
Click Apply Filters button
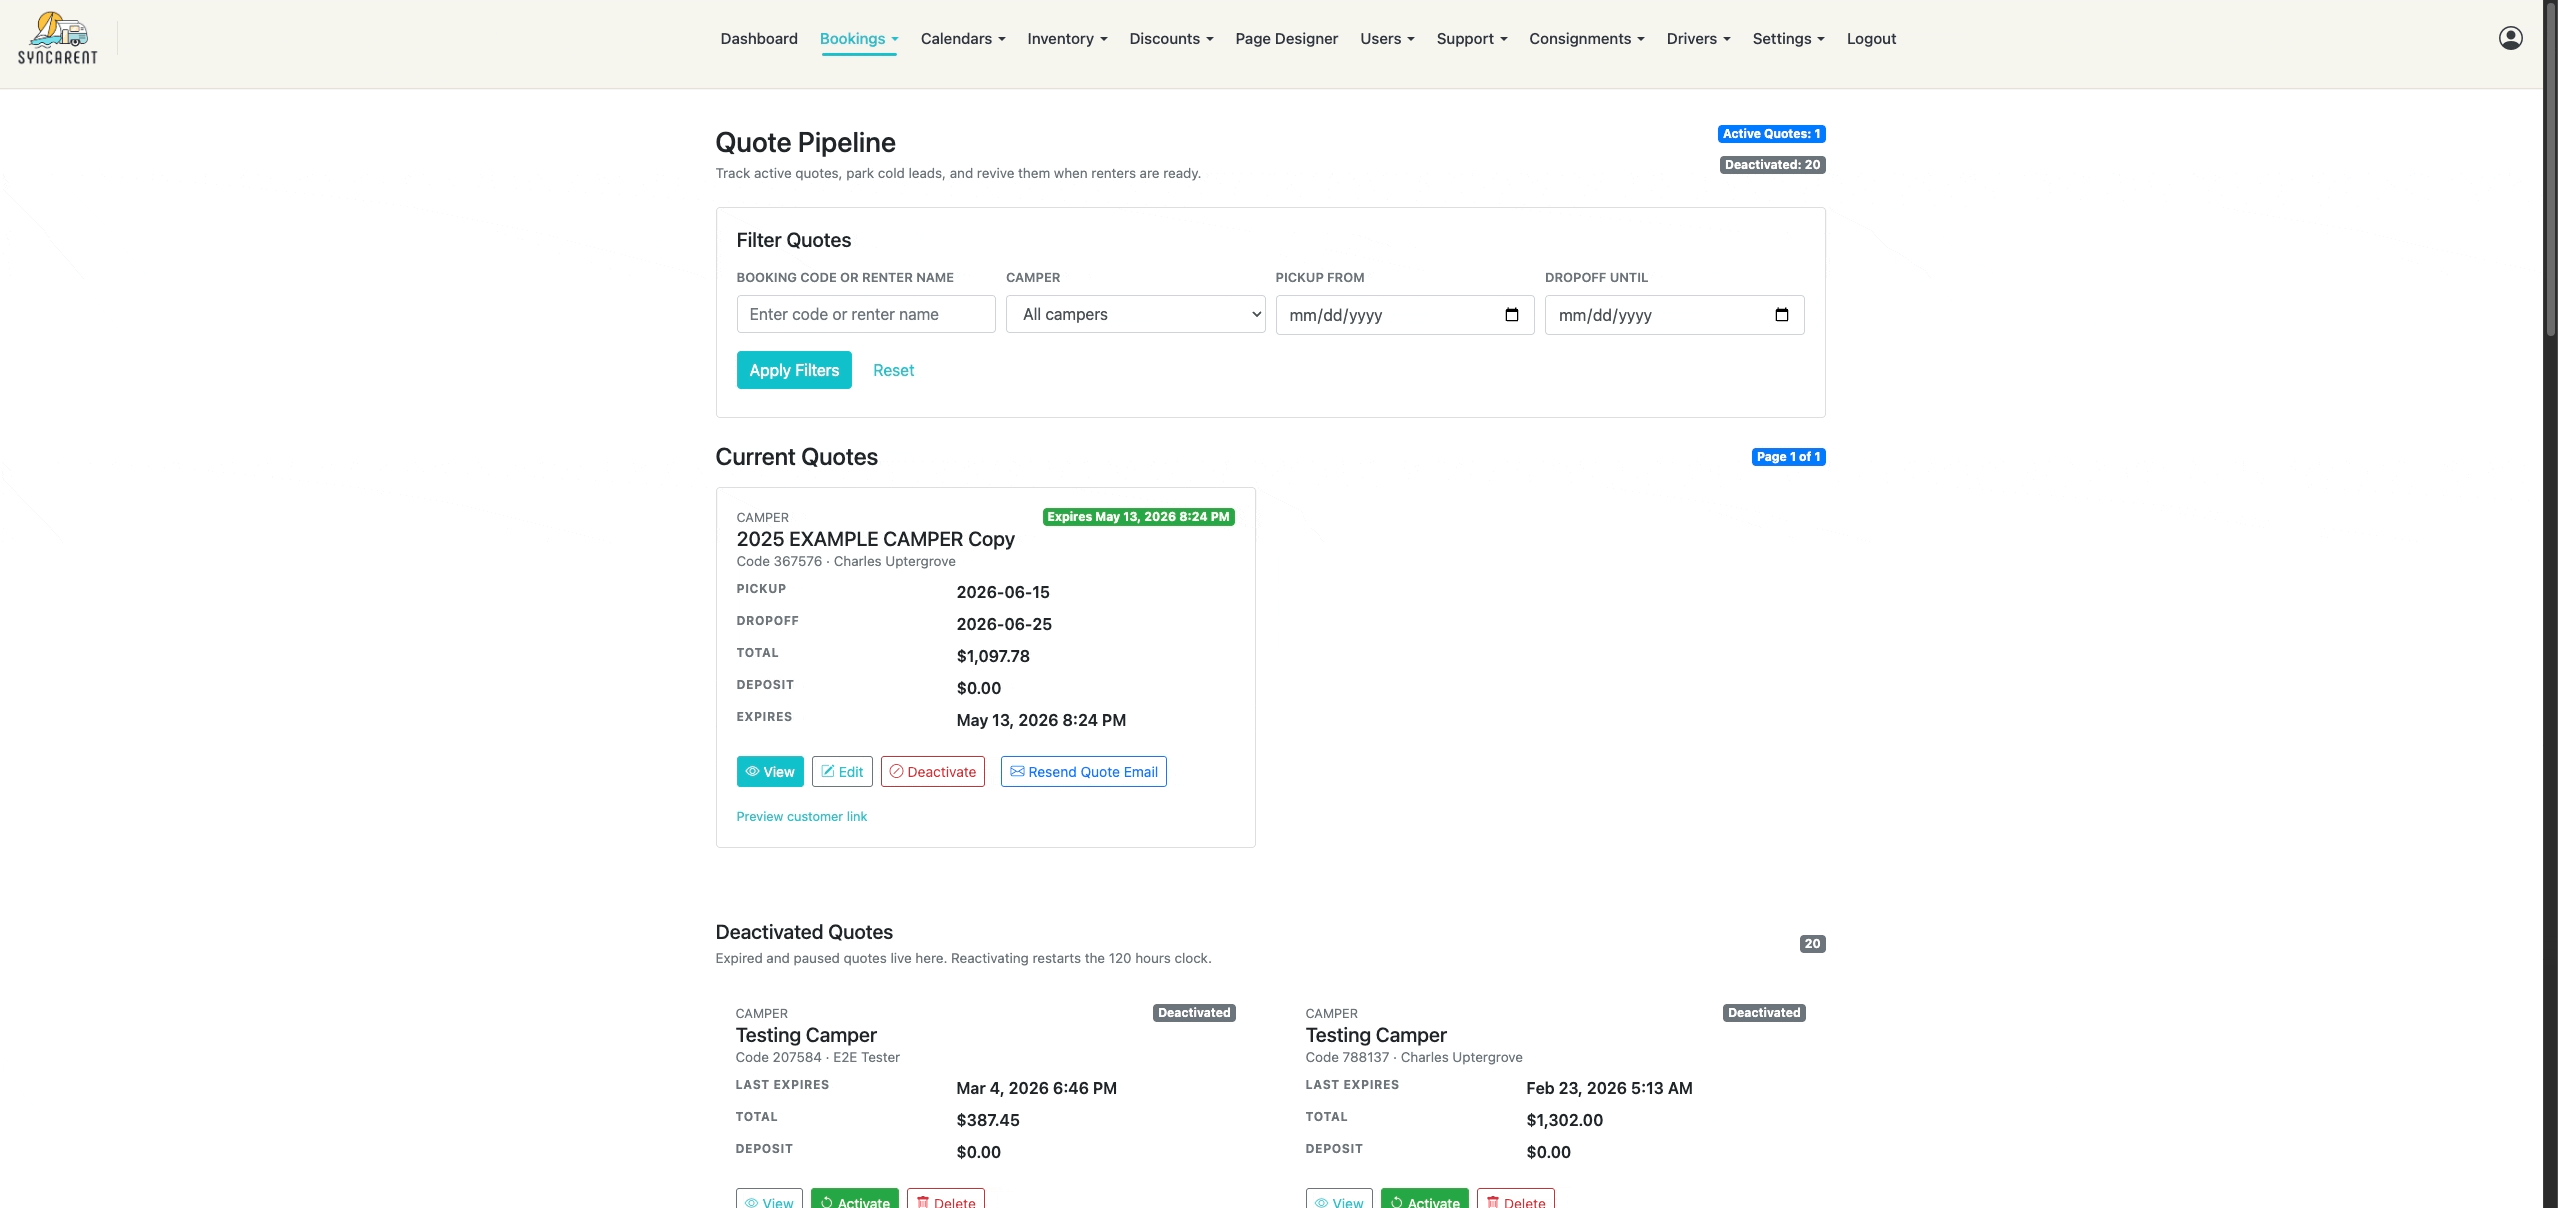(794, 370)
